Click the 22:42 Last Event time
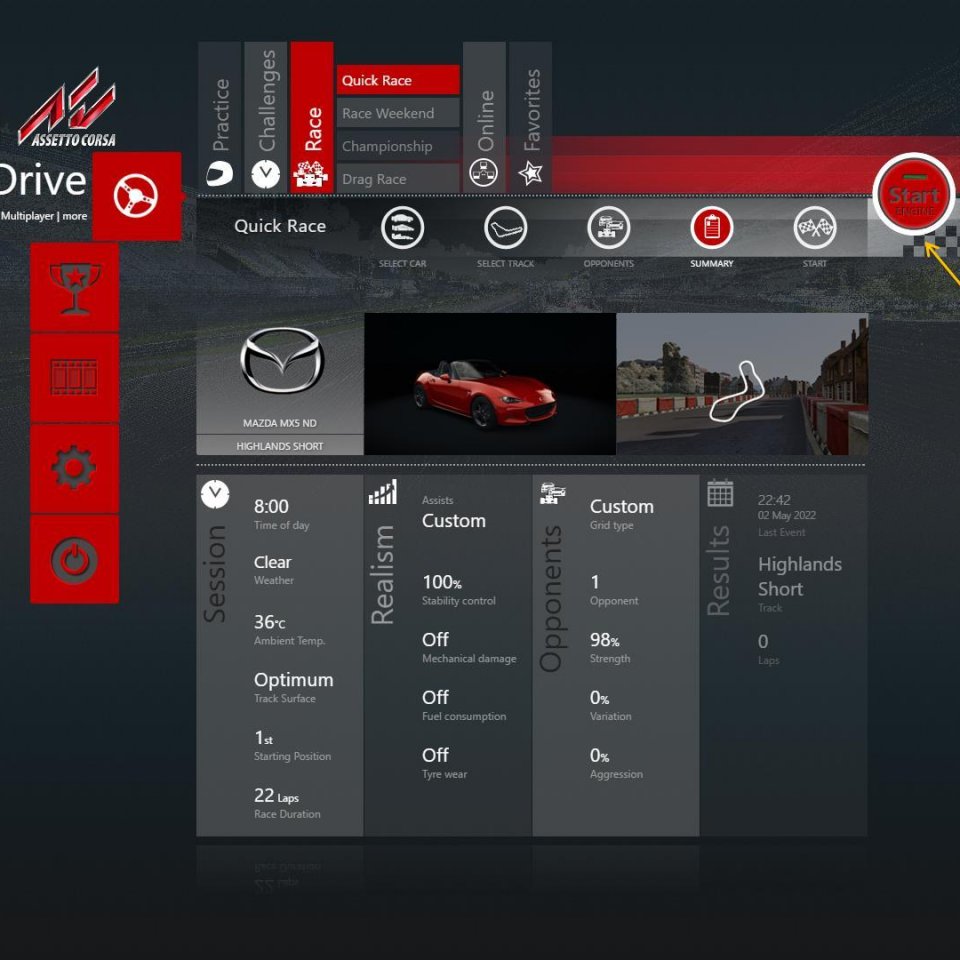The height and width of the screenshot is (960, 960). pos(774,500)
